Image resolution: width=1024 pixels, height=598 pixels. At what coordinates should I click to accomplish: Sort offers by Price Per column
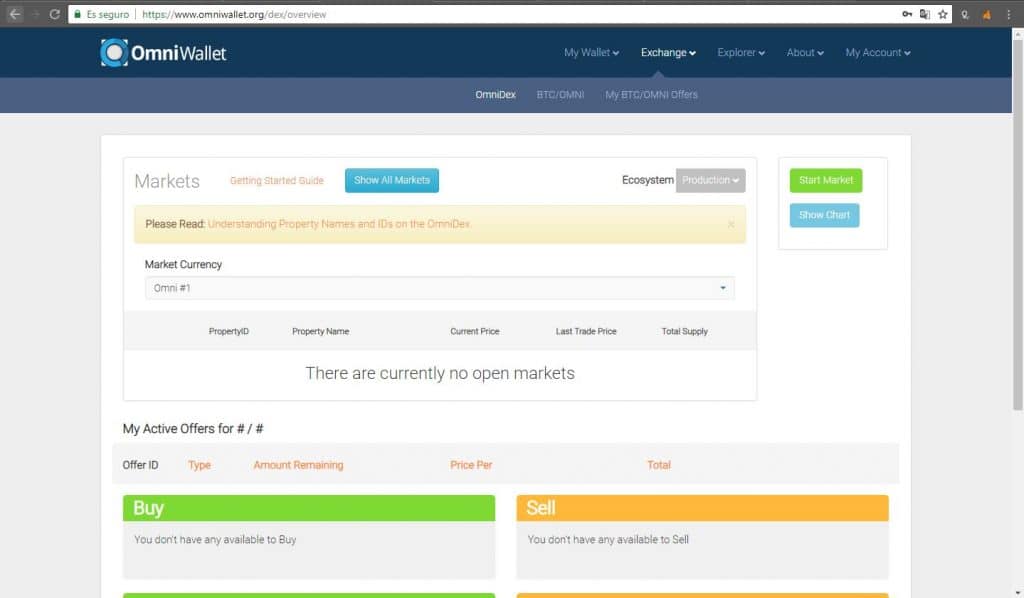tap(471, 465)
